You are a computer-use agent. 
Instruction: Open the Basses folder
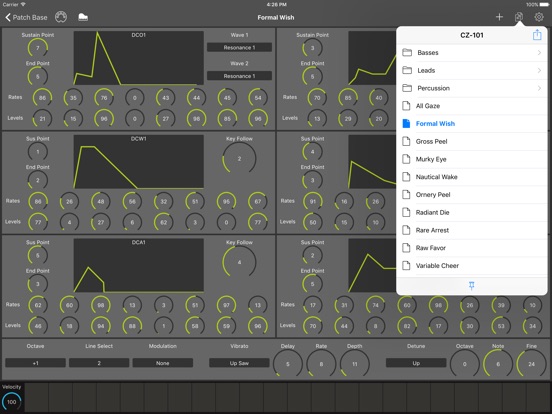pos(472,52)
